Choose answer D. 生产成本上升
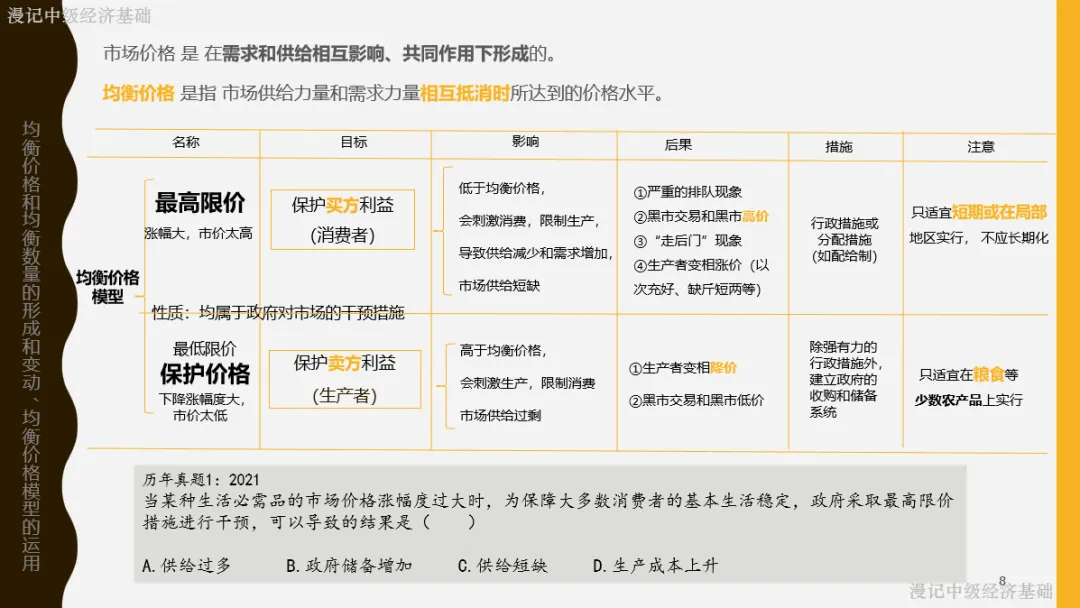1080x608 pixels. (x=655, y=566)
